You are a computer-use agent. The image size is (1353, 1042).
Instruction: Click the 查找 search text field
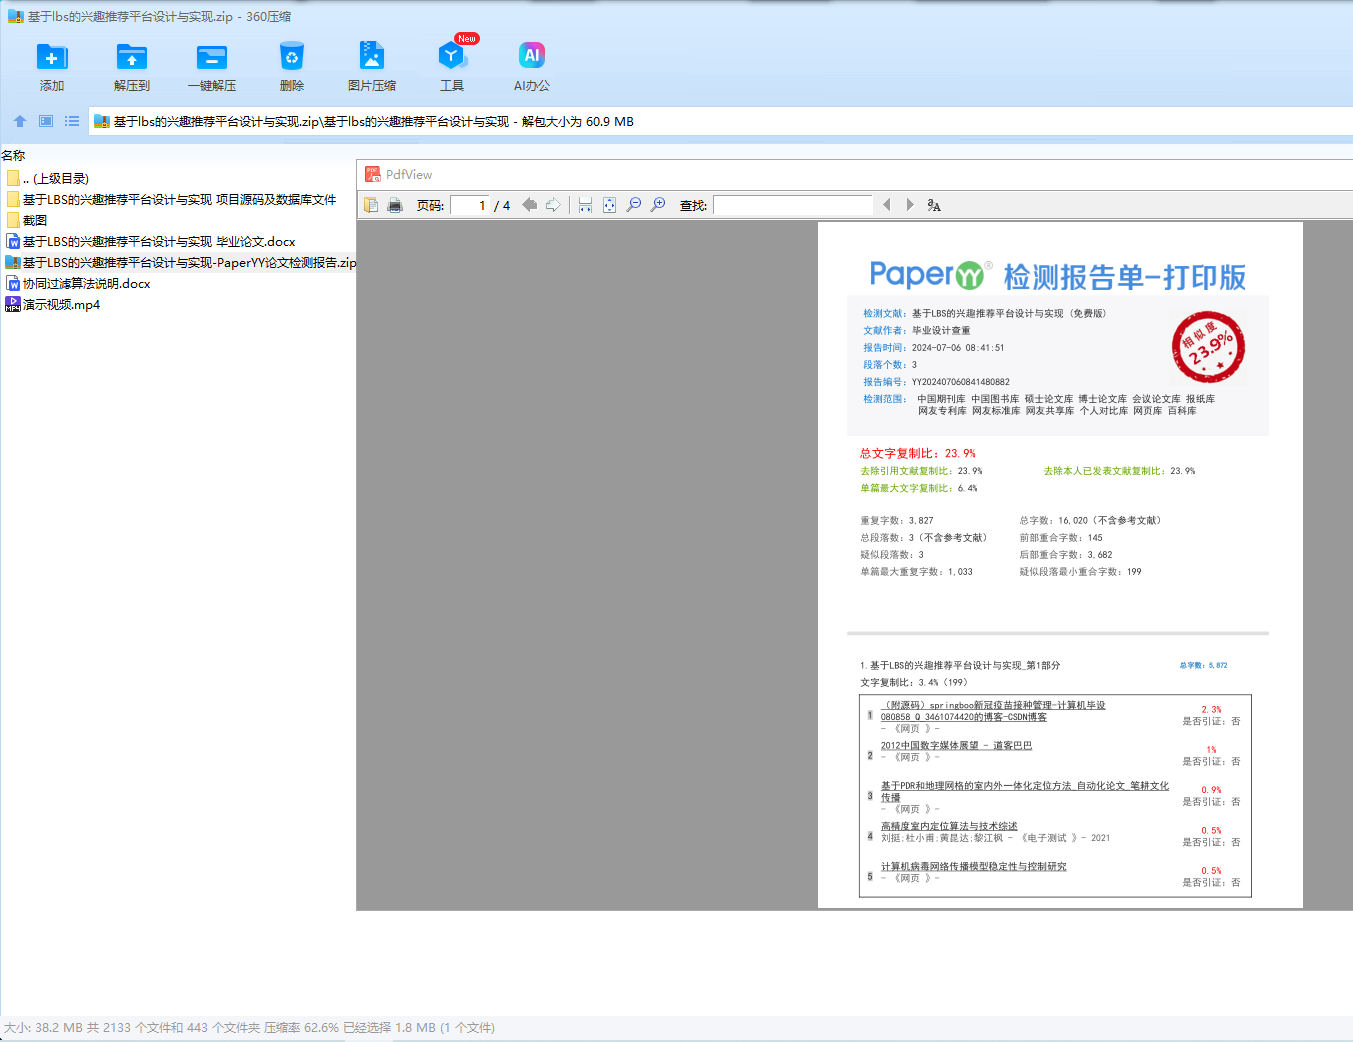(793, 205)
